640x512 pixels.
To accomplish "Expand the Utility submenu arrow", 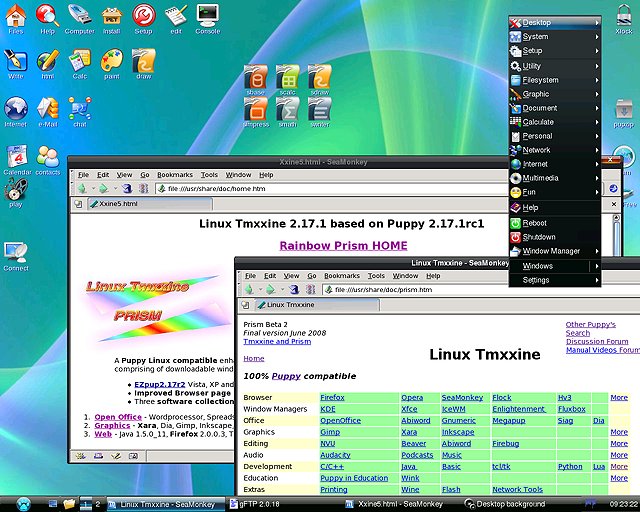I will click(x=597, y=66).
